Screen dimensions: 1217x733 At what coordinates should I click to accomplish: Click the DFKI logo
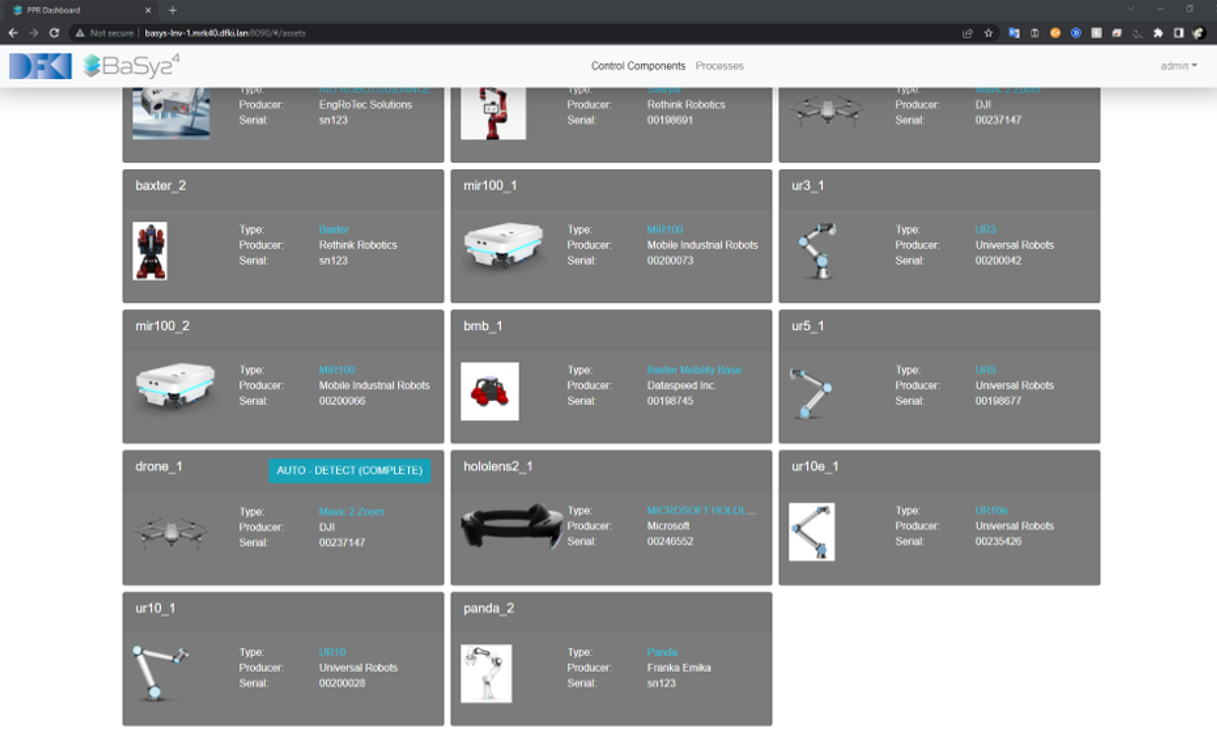coord(40,66)
